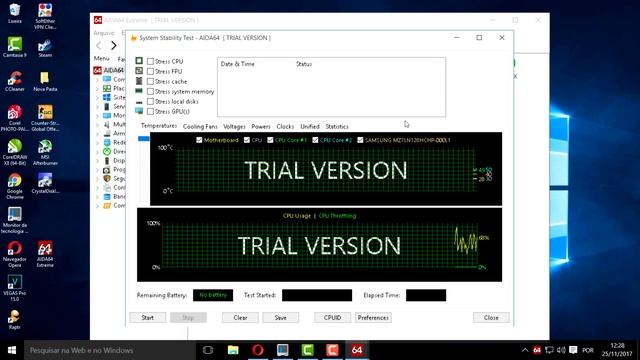Click the Clear button
The height and width of the screenshot is (360, 640).
point(240,318)
